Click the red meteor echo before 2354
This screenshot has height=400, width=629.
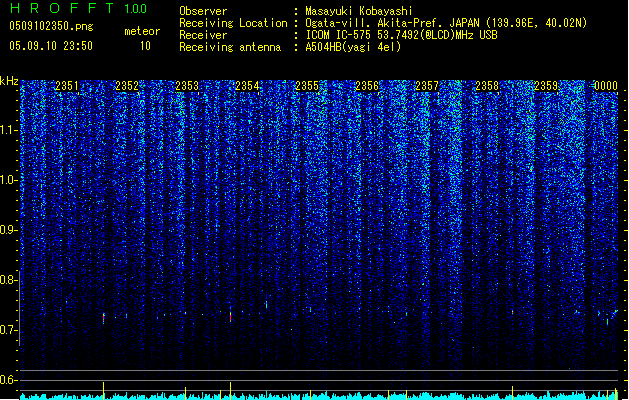230,316
